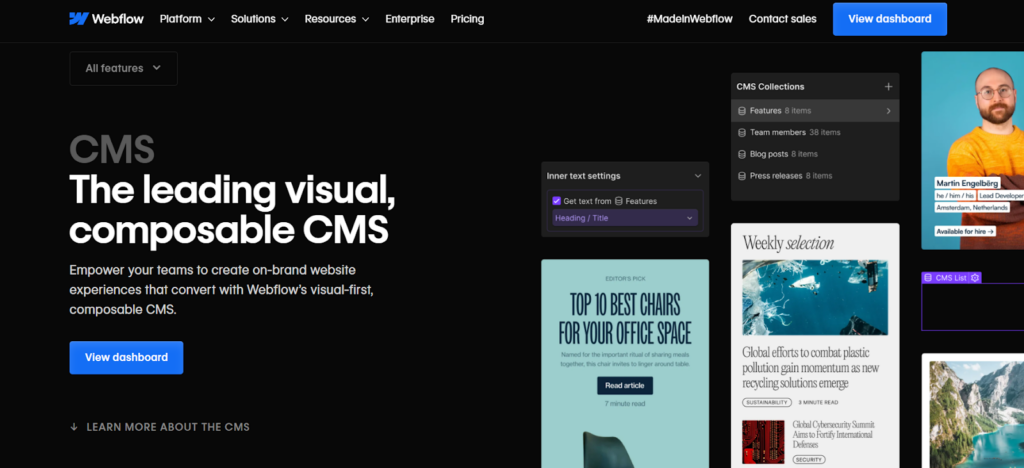Add a CMS collection with plus icon
1024x468 pixels.
[x=888, y=86]
